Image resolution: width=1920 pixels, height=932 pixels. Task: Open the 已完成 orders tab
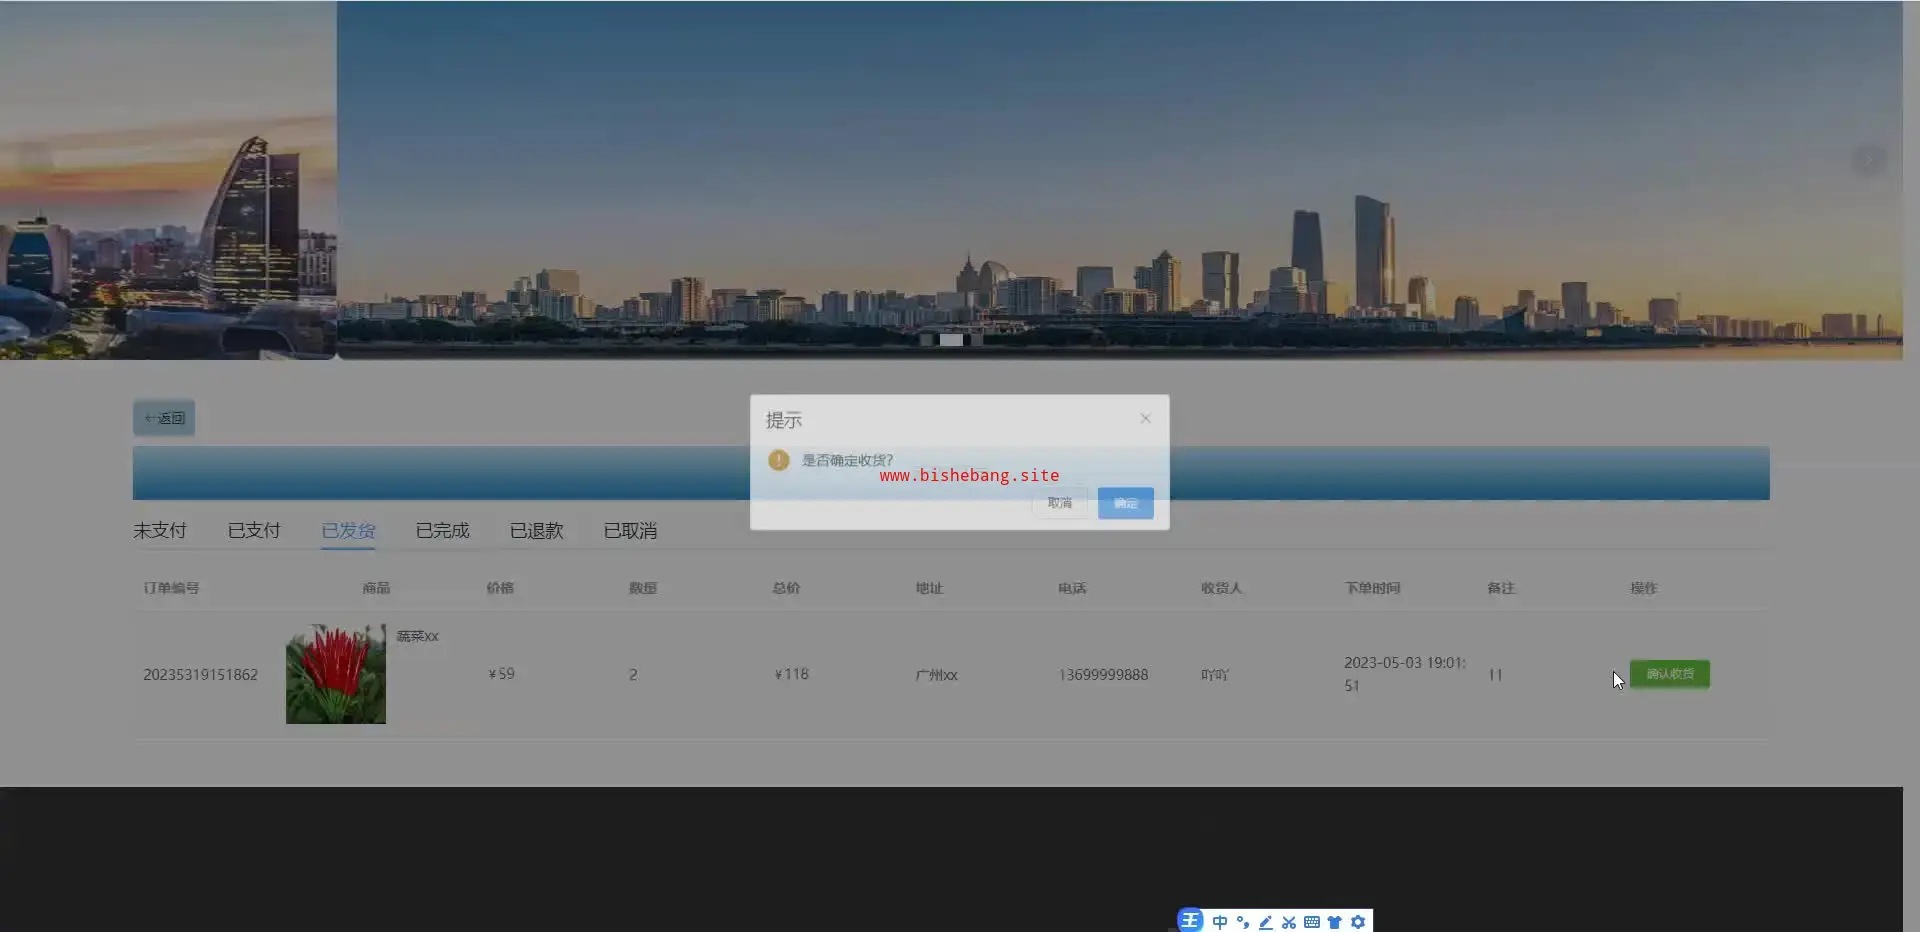pos(442,531)
